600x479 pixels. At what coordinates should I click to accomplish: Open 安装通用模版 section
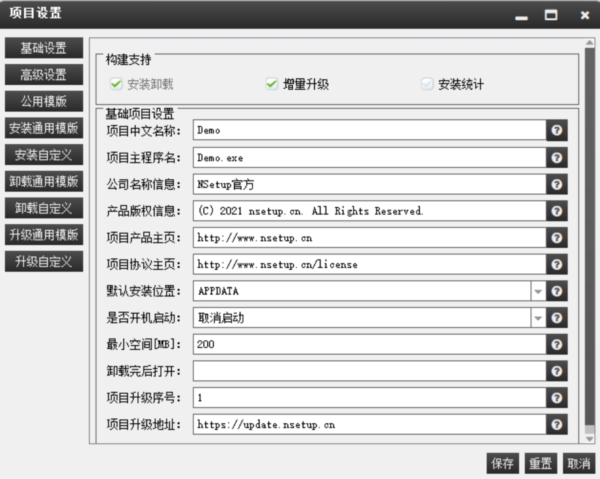coord(44,128)
